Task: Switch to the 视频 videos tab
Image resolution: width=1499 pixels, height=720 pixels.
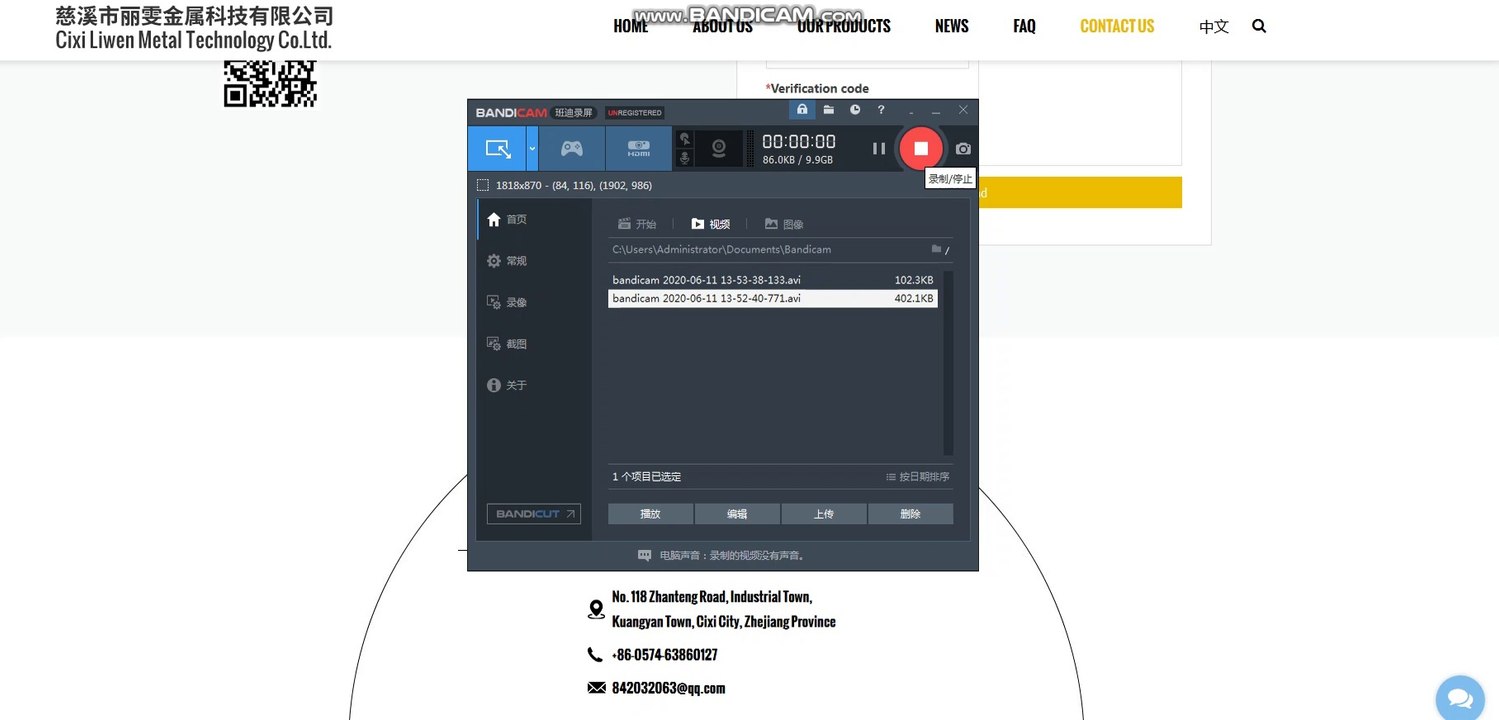Action: click(x=711, y=224)
